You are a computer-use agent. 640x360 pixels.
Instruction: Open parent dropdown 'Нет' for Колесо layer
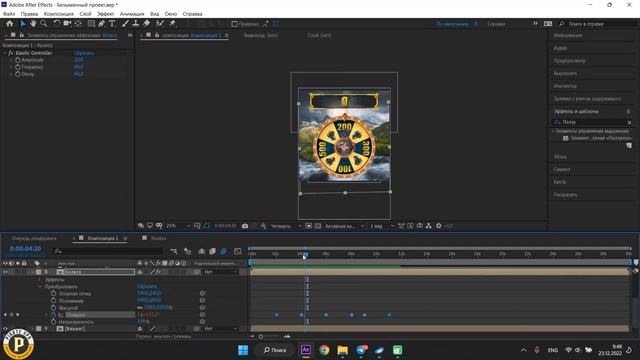pos(221,272)
